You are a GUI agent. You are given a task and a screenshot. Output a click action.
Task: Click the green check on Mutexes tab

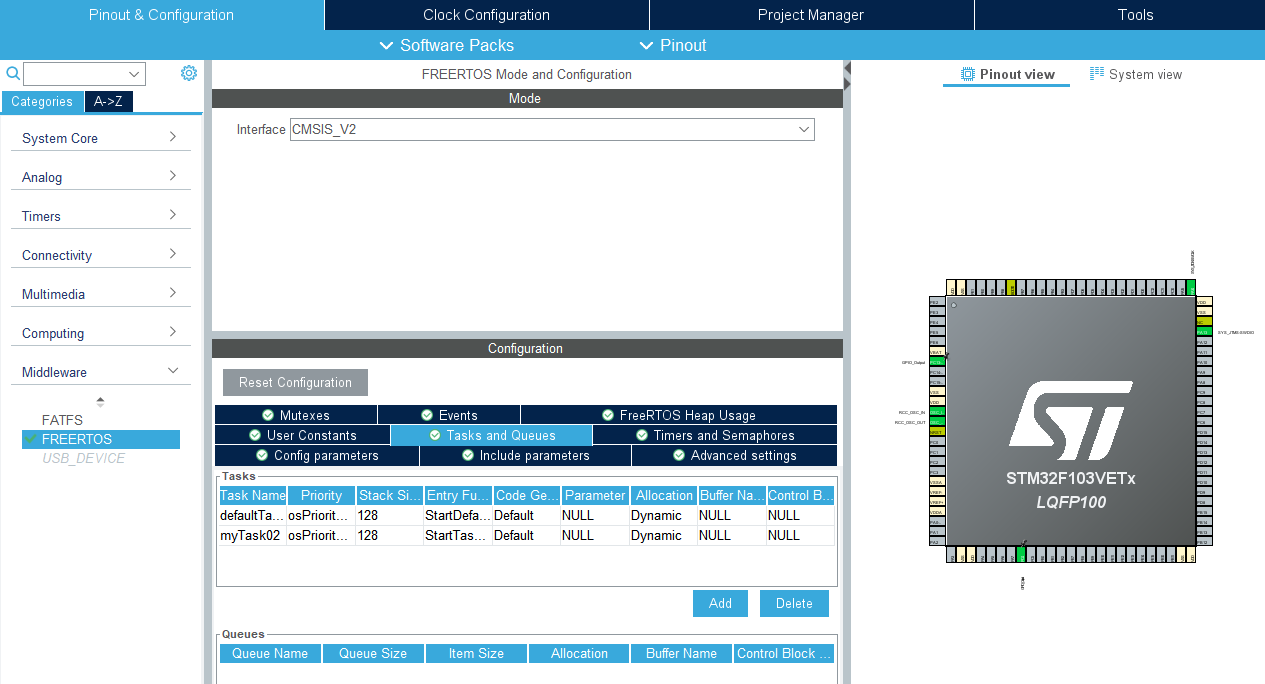click(x=268, y=415)
